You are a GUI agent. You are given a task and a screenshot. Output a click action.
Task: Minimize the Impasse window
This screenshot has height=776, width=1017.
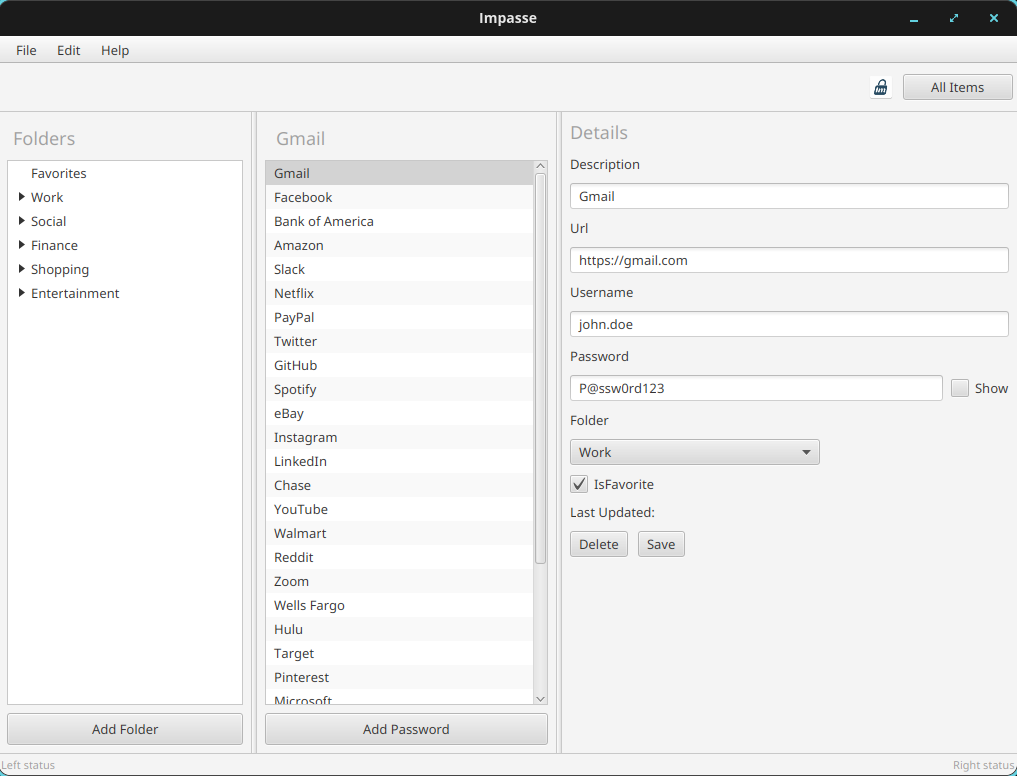(914, 19)
